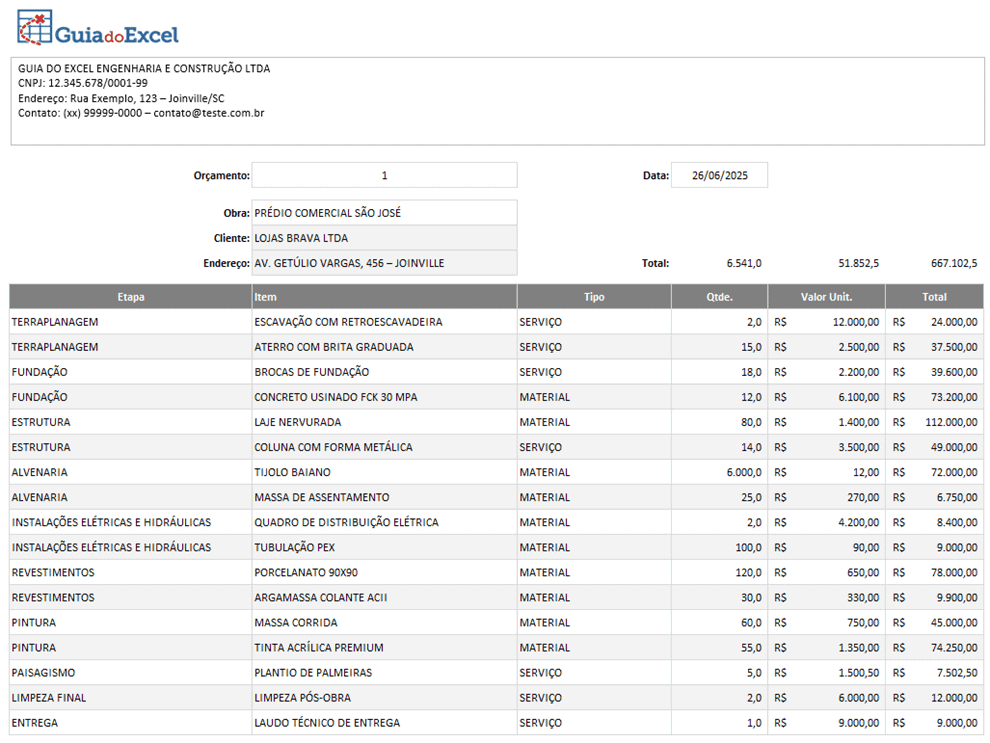This screenshot has height=743, width=990.
Task: Select the Data field showing 26/06/2025
Action: coord(719,176)
